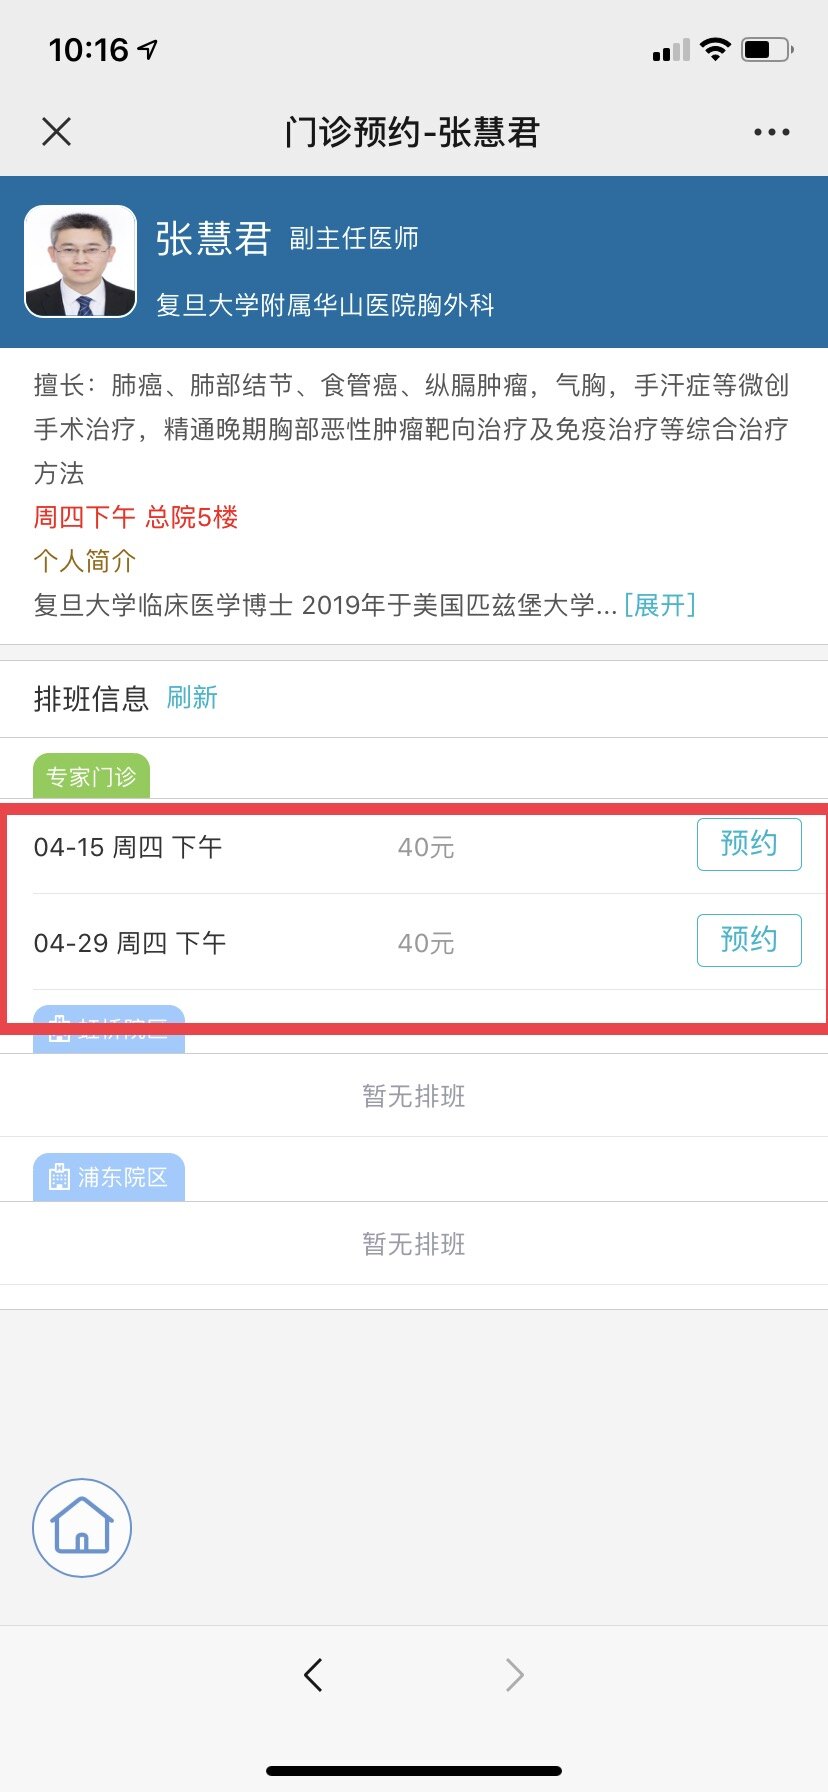Open the three-dot more options menu
The image size is (828, 1792).
771,132
